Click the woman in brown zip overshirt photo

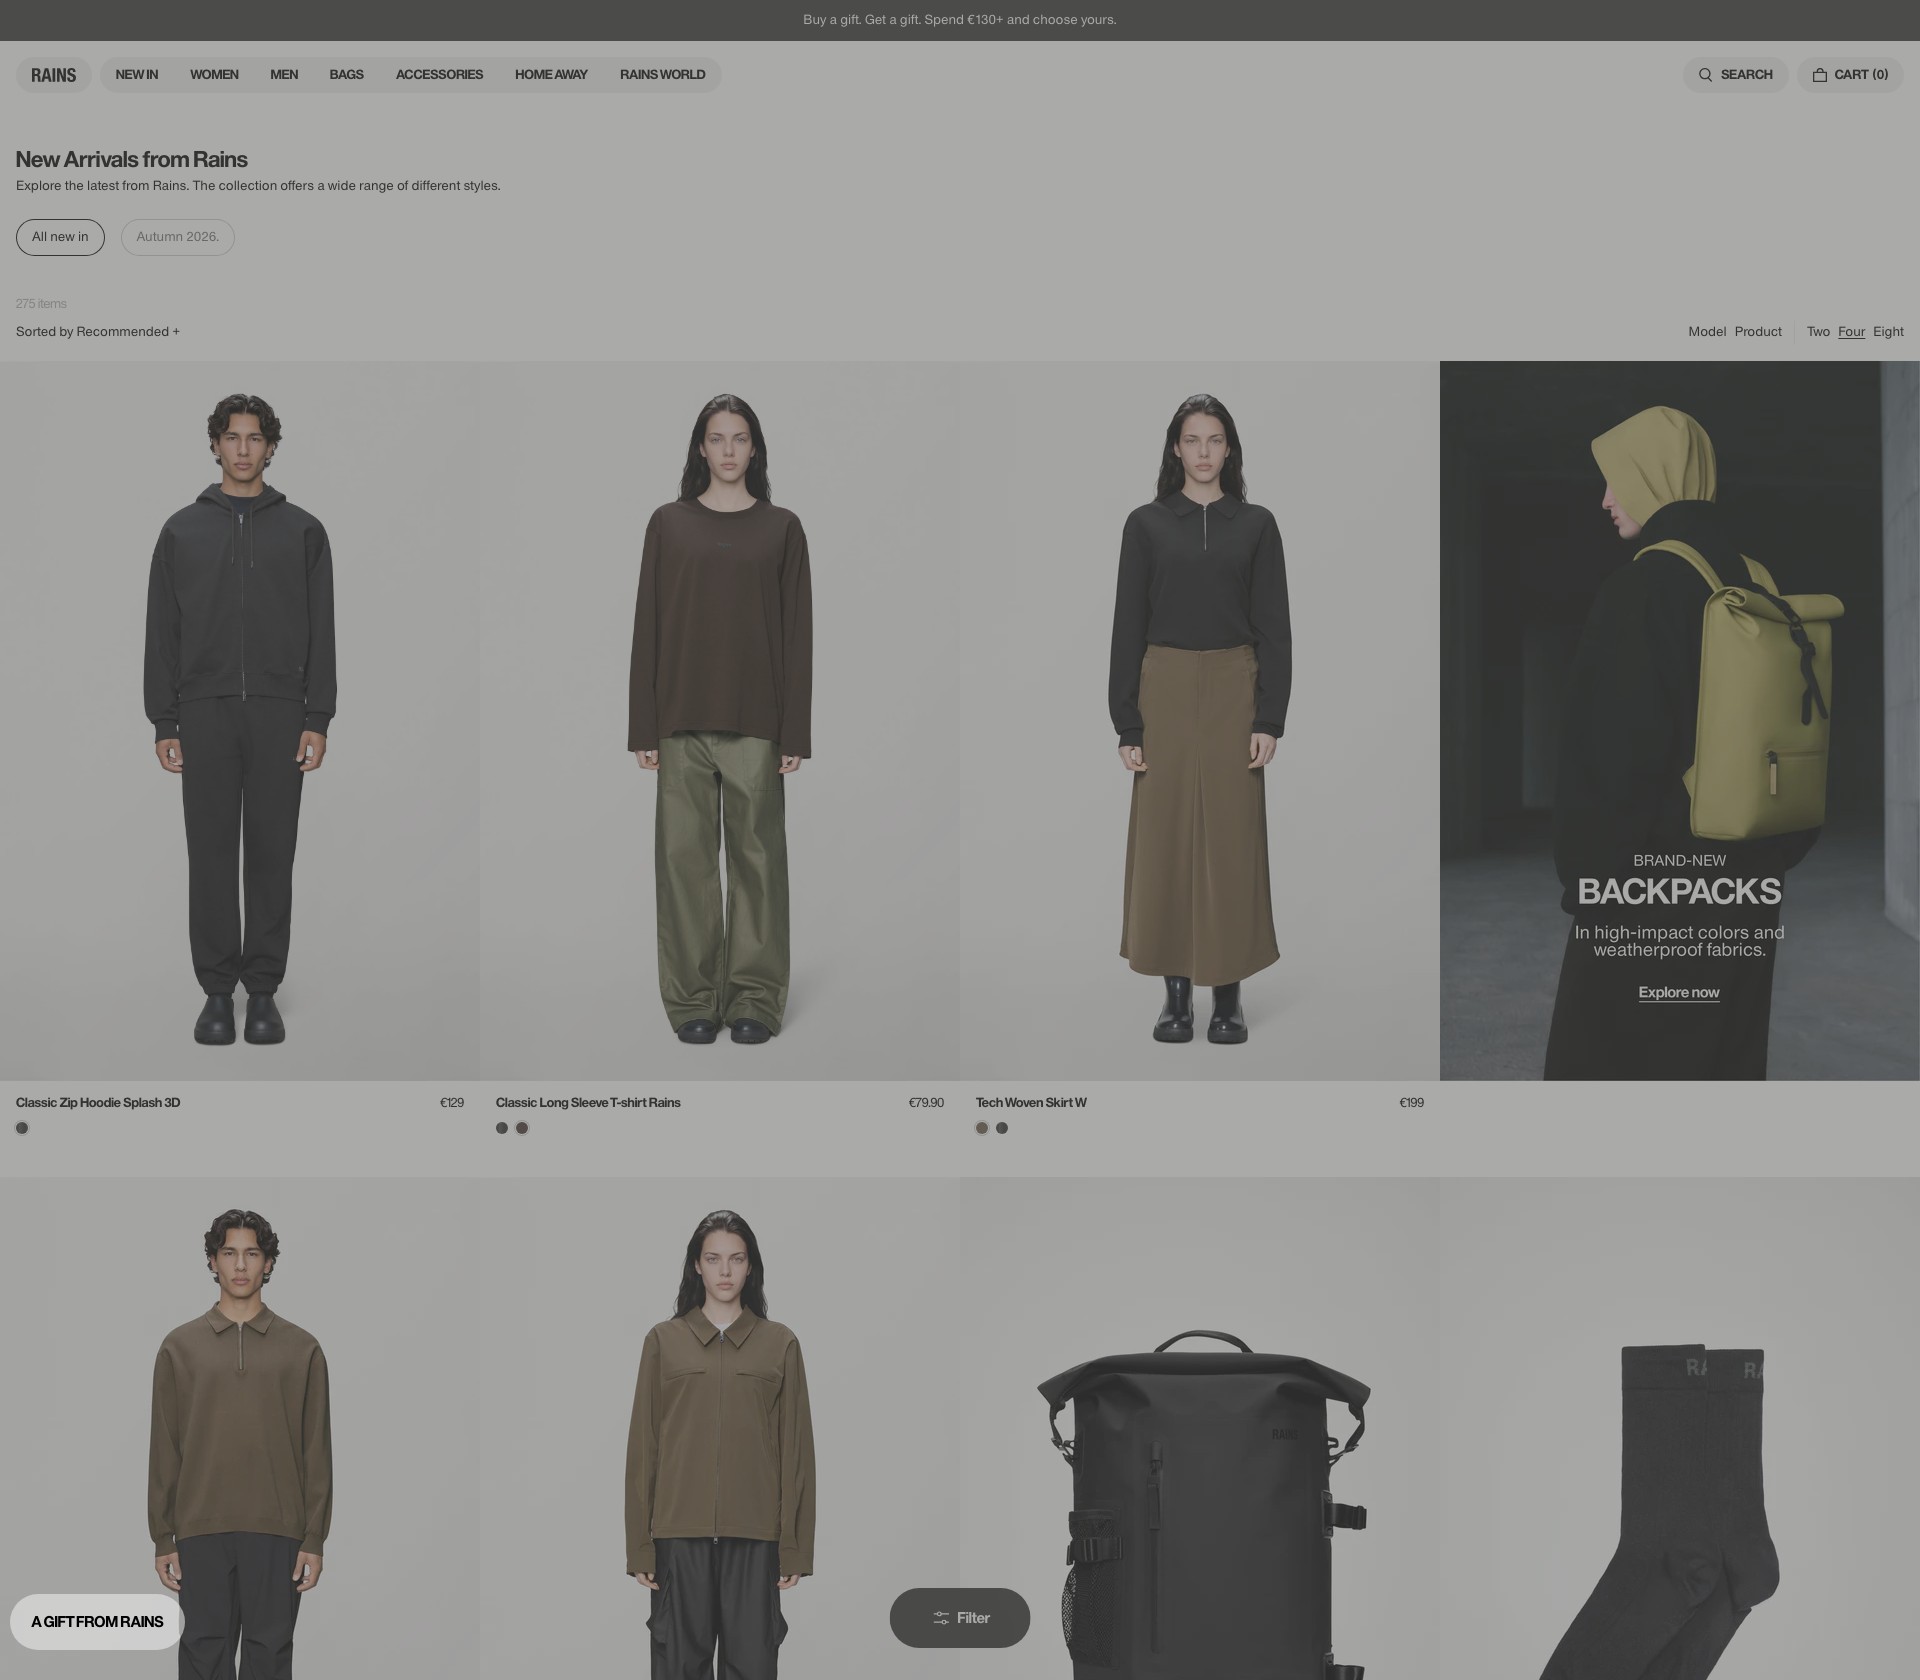click(x=720, y=1429)
